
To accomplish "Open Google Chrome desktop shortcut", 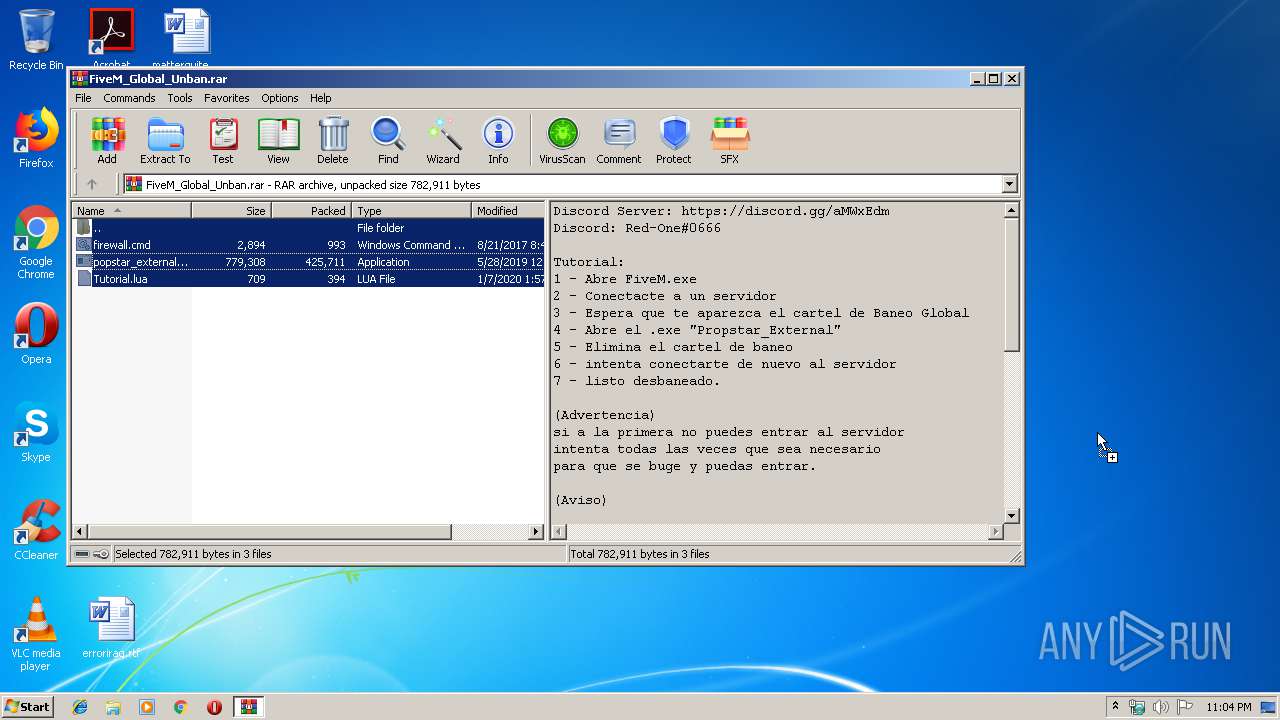I will point(36,243).
